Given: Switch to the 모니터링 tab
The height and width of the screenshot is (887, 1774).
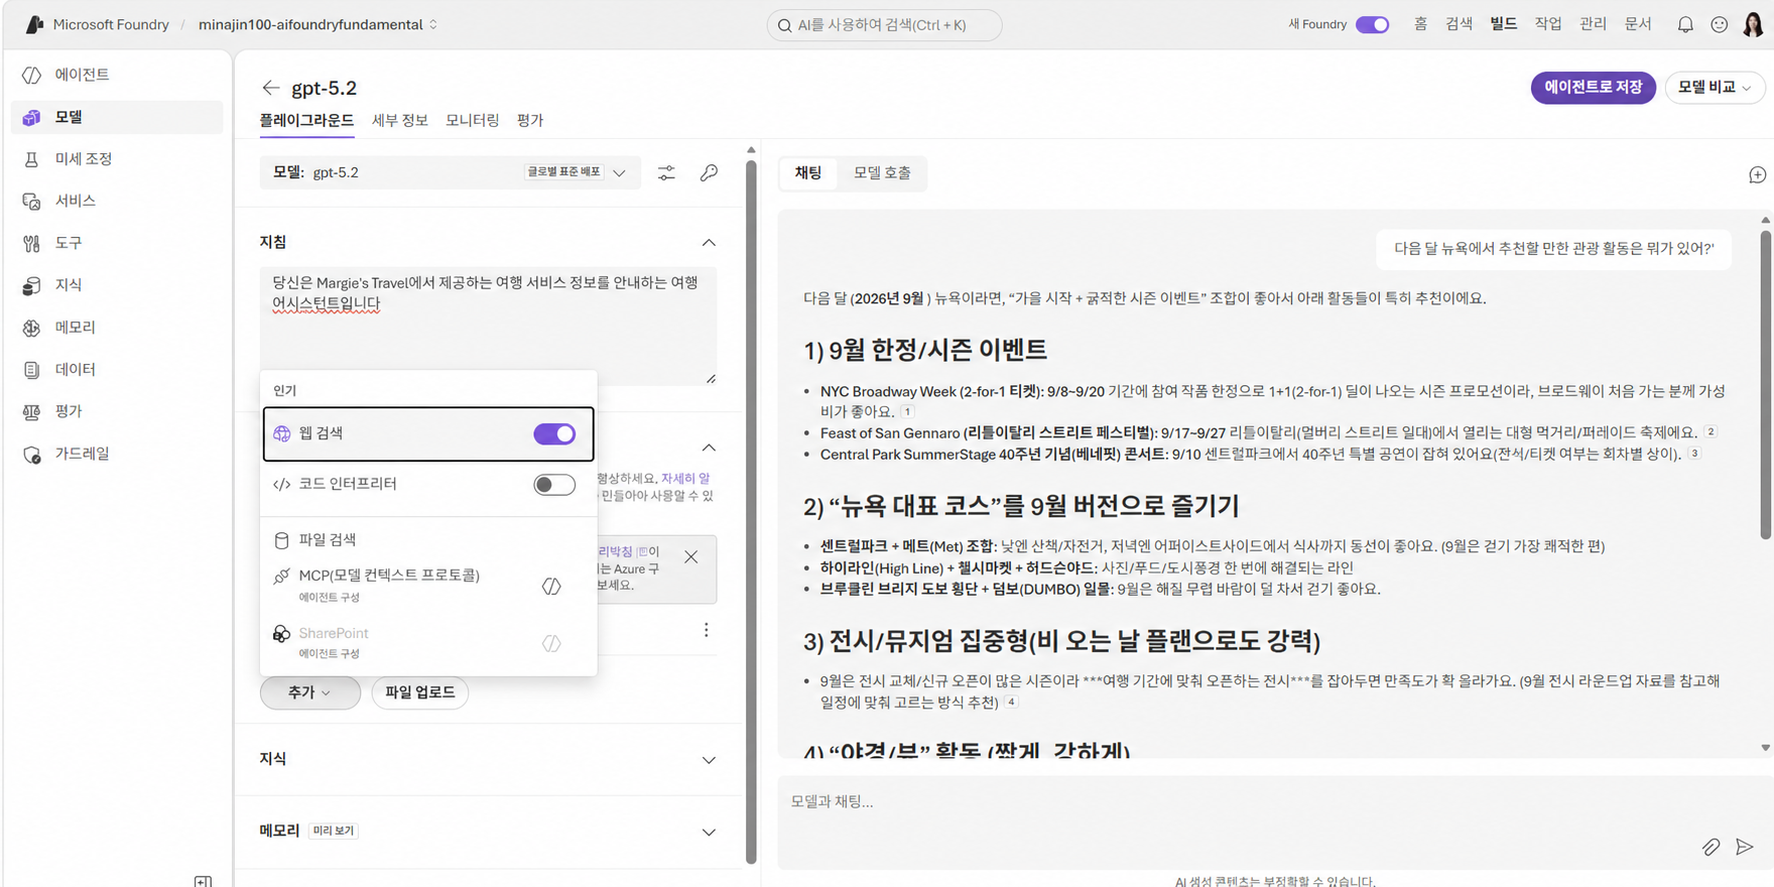Looking at the screenshot, I should point(472,120).
